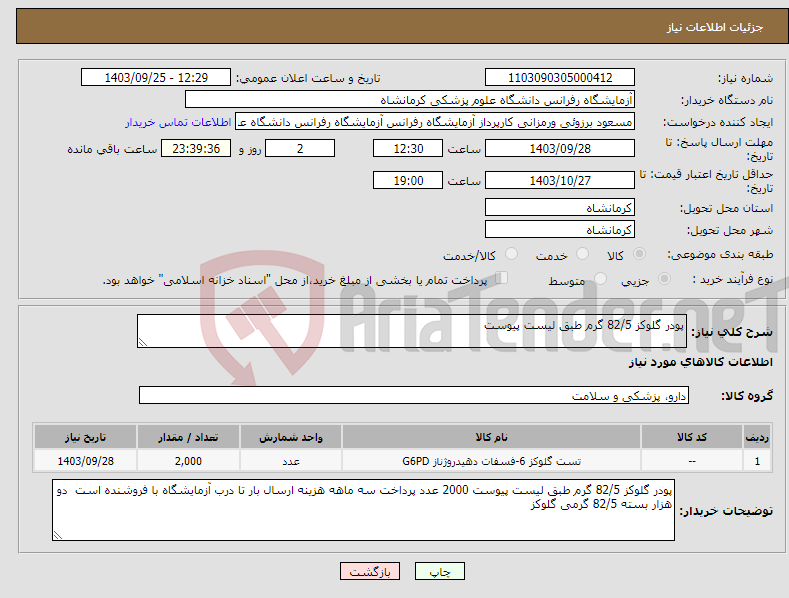Click the unit cell عدد
The height and width of the screenshot is (598, 789).
click(x=291, y=461)
